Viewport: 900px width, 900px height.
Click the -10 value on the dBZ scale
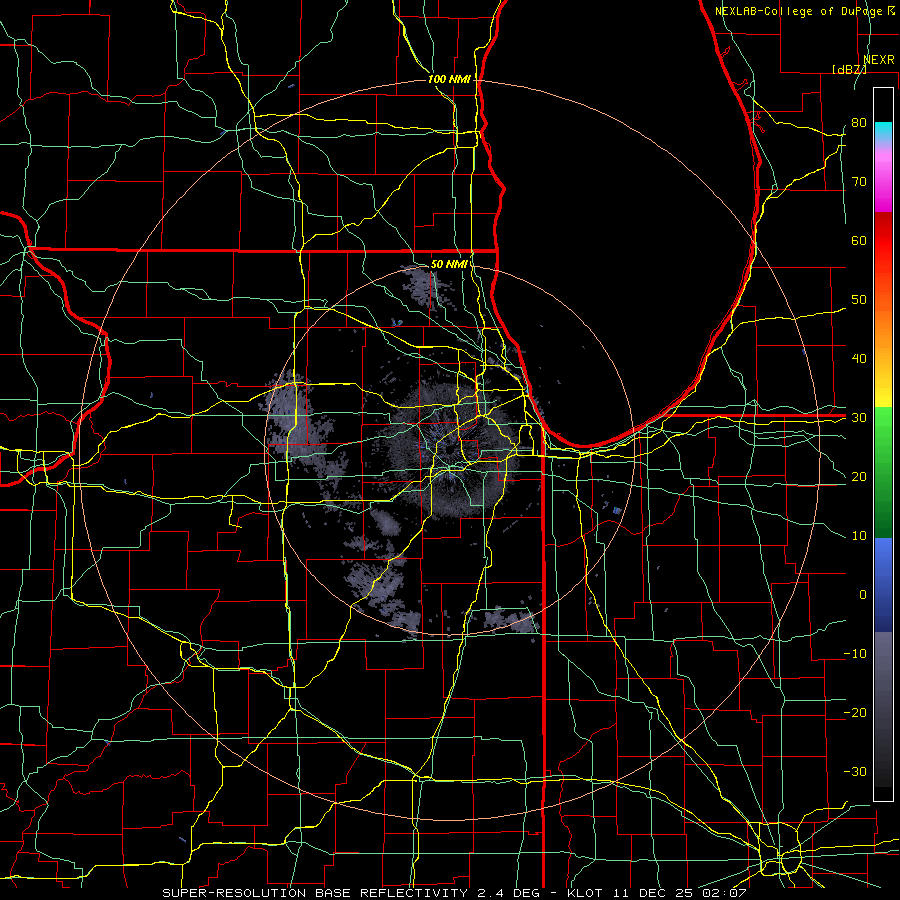[855, 654]
